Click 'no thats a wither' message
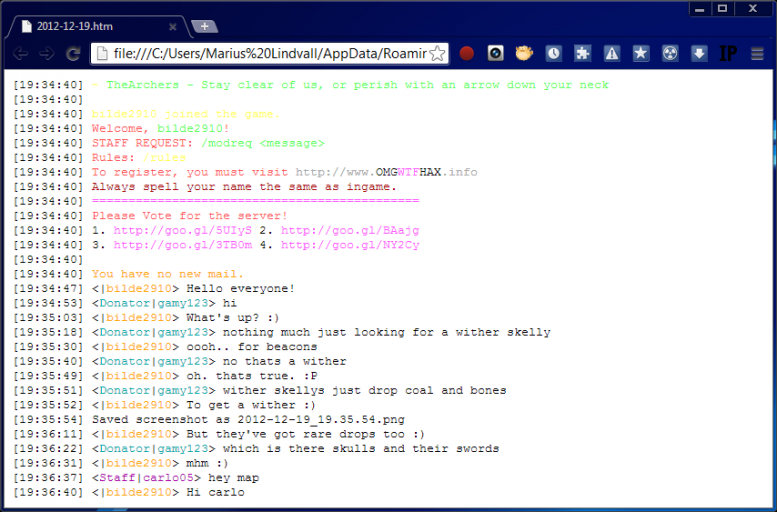777x512 pixels. 284,361
